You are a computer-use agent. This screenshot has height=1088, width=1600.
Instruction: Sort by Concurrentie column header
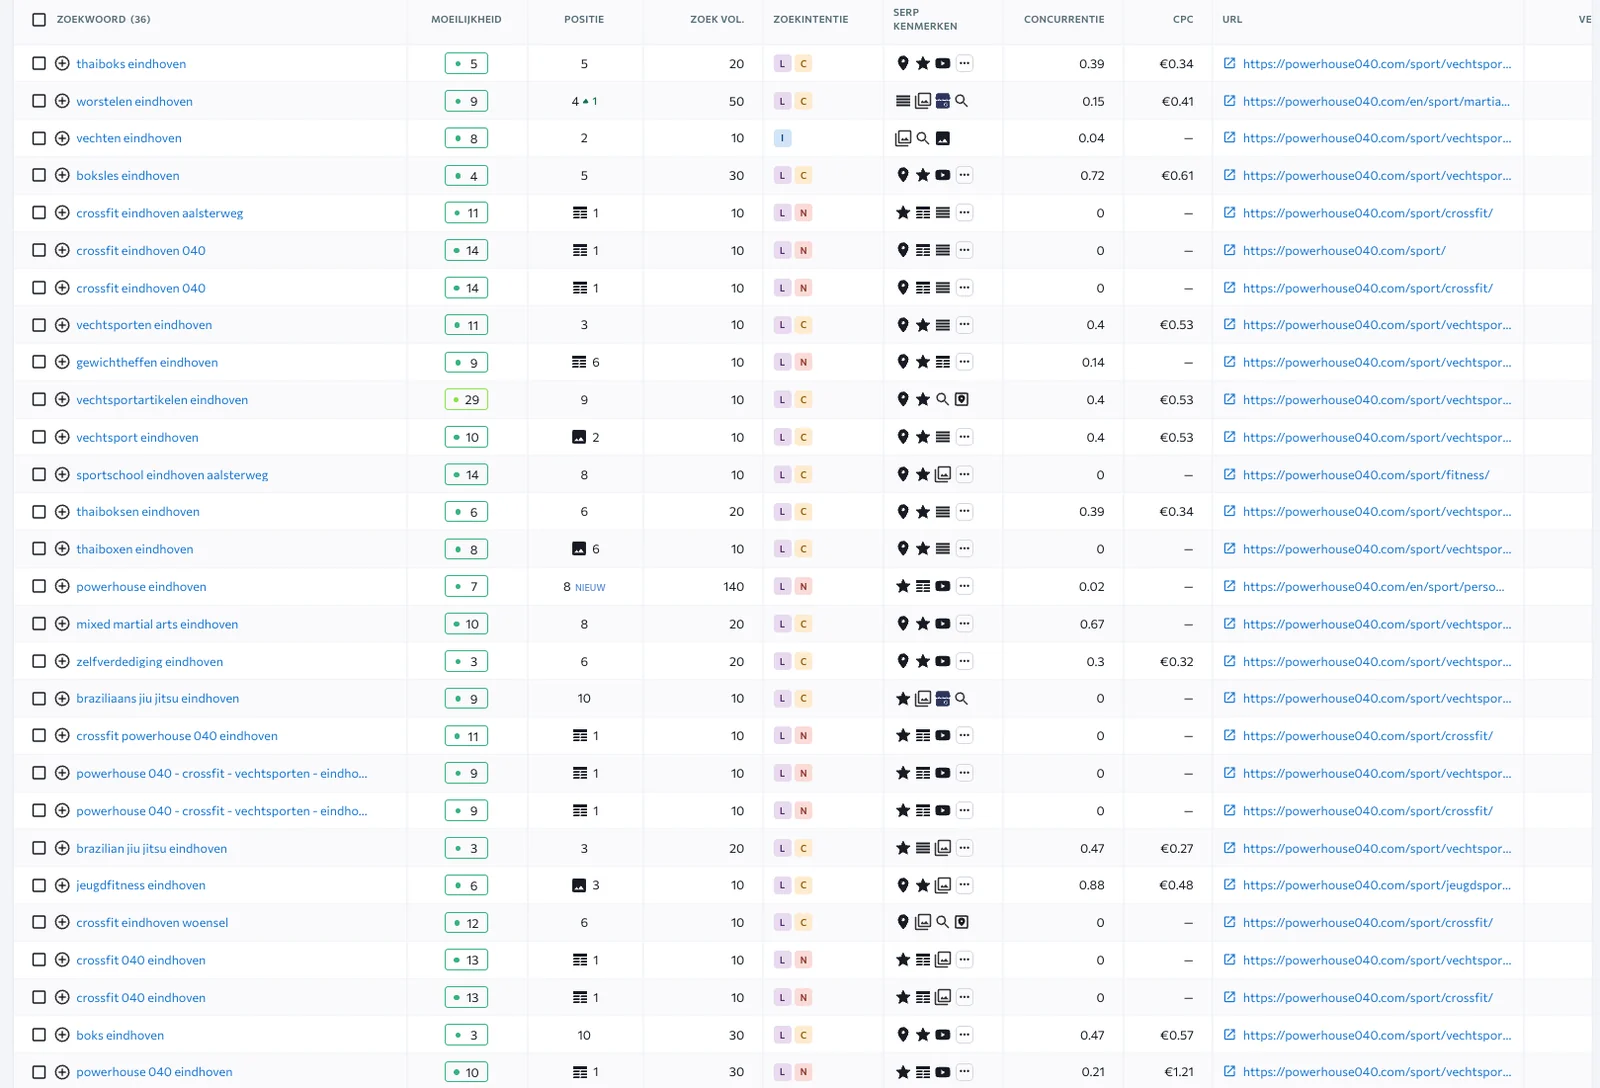click(x=1064, y=19)
